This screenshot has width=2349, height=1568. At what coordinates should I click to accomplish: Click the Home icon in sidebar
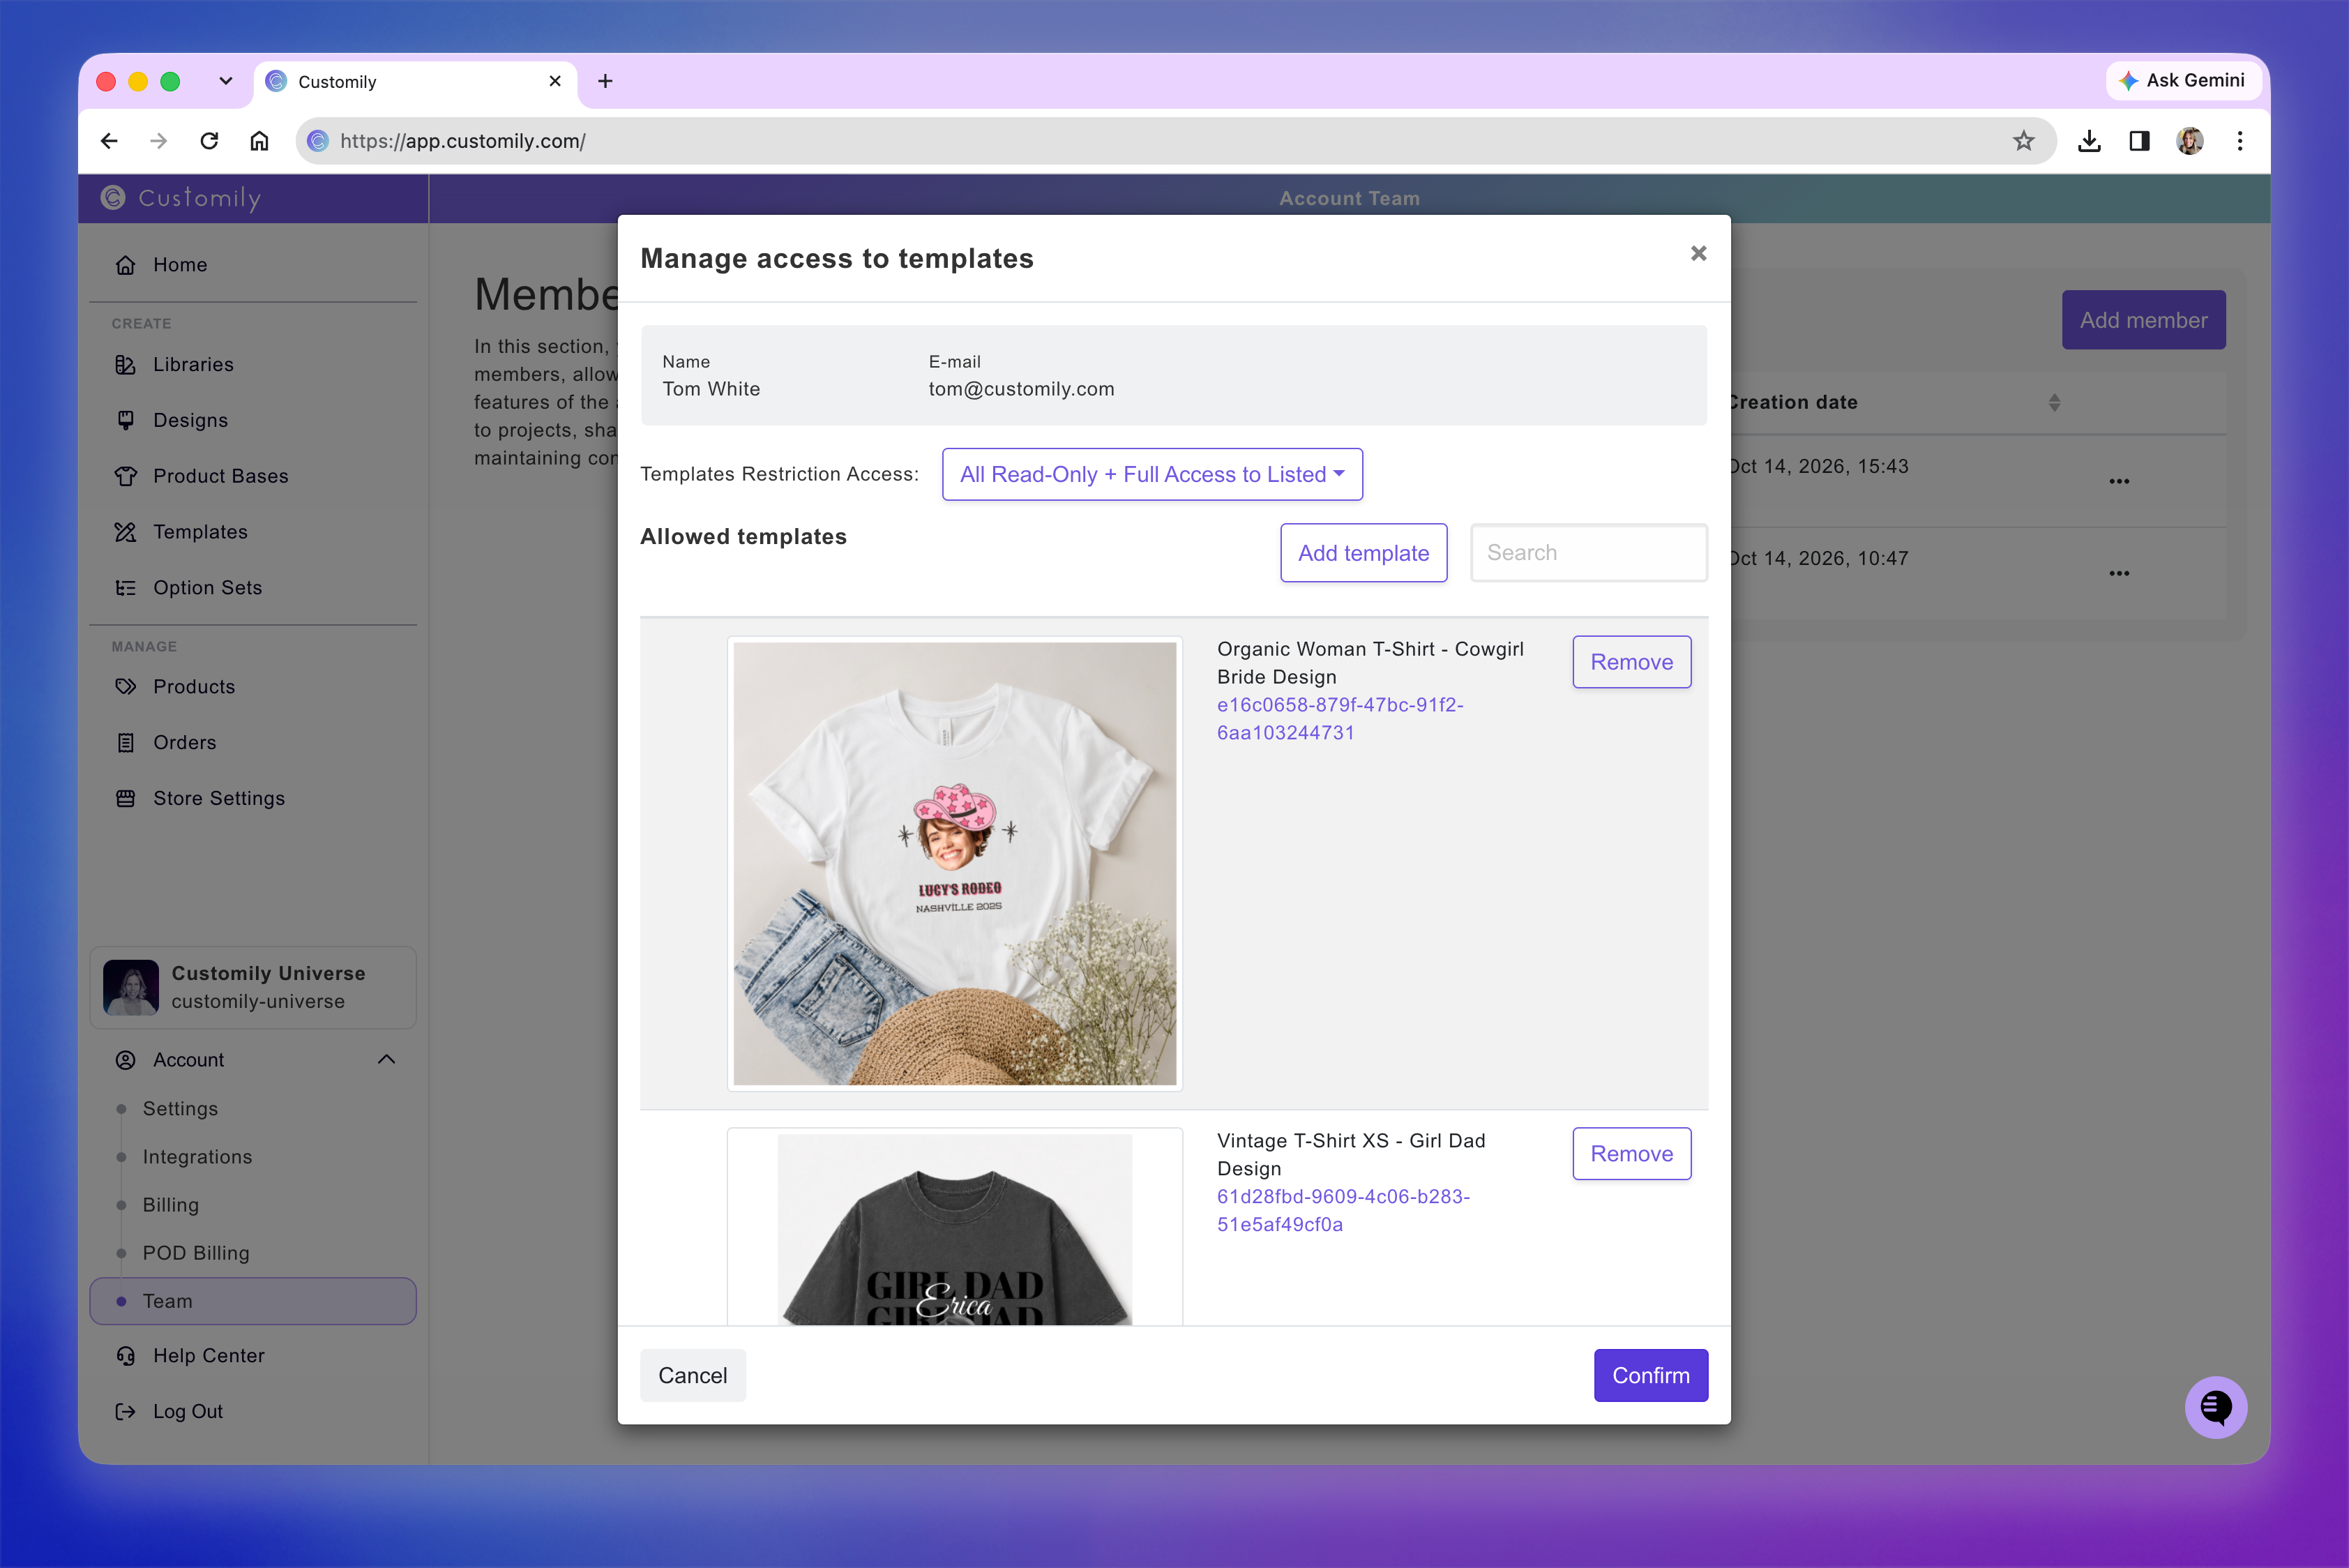click(125, 265)
